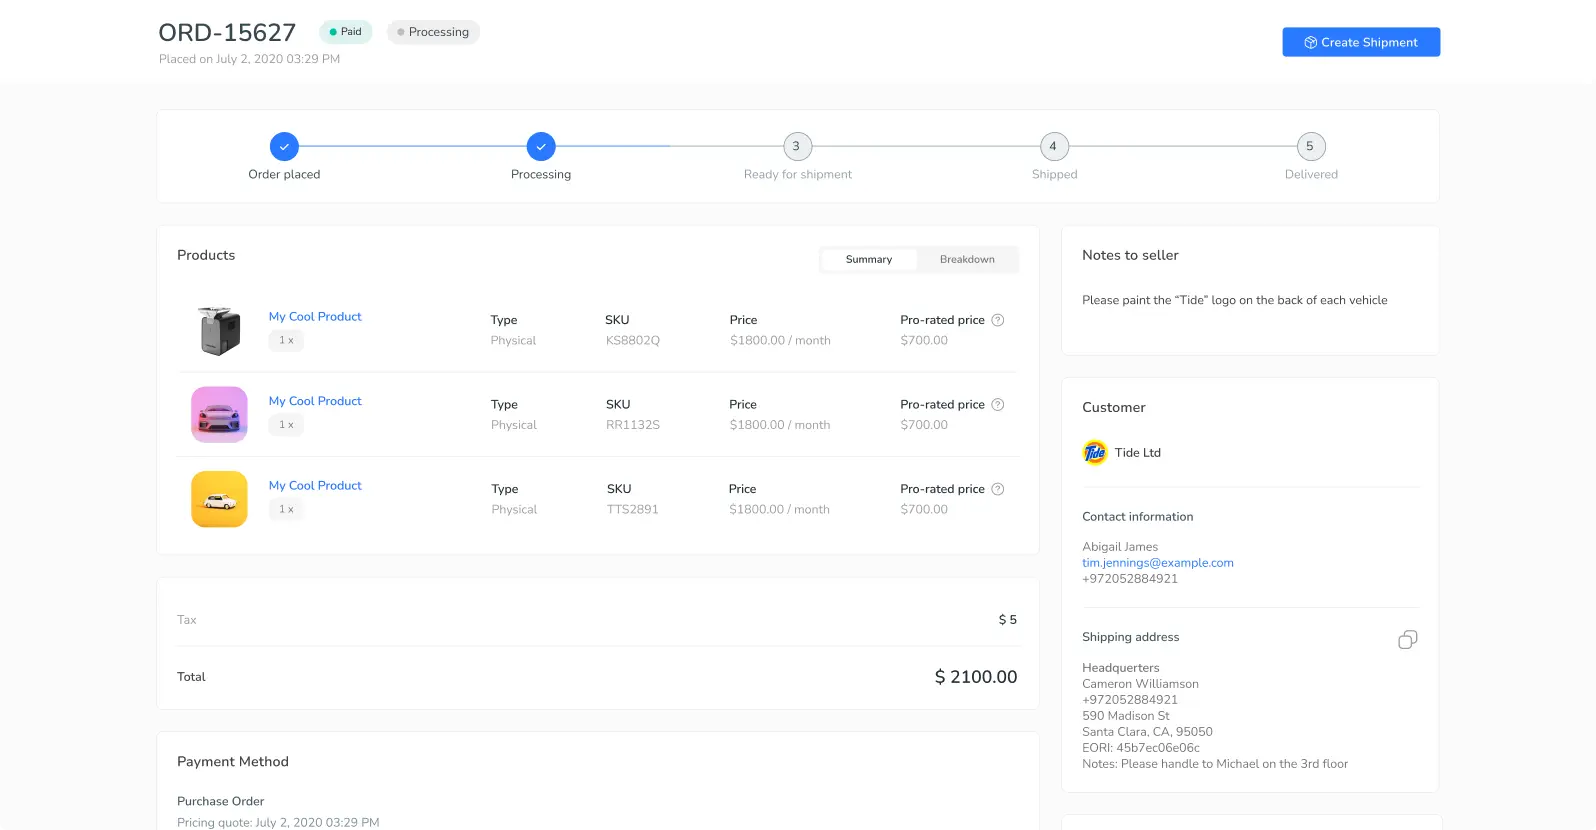The width and height of the screenshot is (1596, 830).
Task: Open the pro-rated price help icon for TTS2891
Action: 997,489
